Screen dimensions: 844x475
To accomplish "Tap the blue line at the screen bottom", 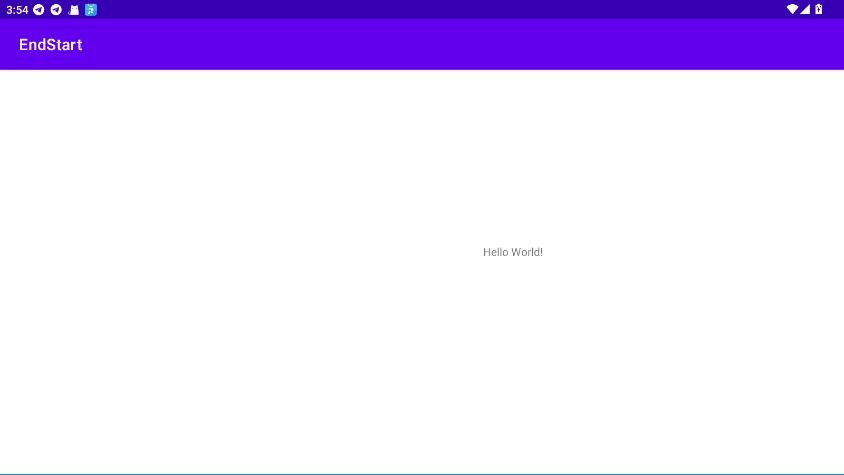I will (x=422, y=473).
